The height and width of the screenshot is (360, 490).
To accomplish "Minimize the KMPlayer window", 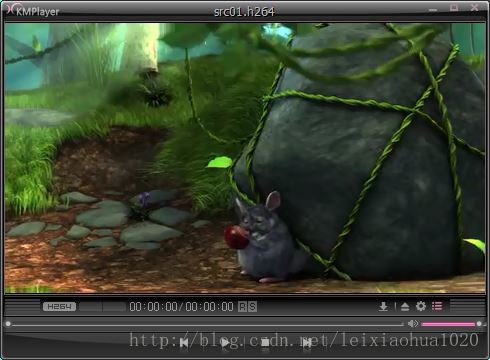I will point(433,10).
